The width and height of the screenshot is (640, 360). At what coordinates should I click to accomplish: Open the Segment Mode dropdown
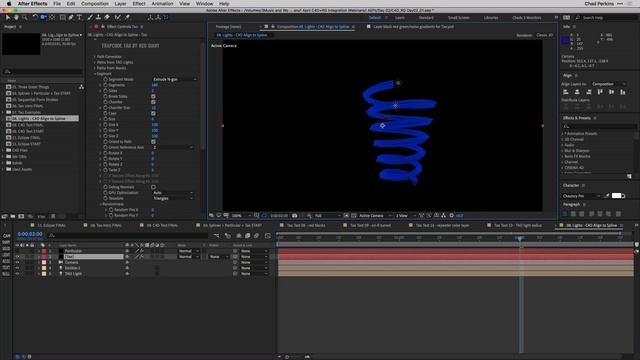pyautogui.click(x=175, y=79)
